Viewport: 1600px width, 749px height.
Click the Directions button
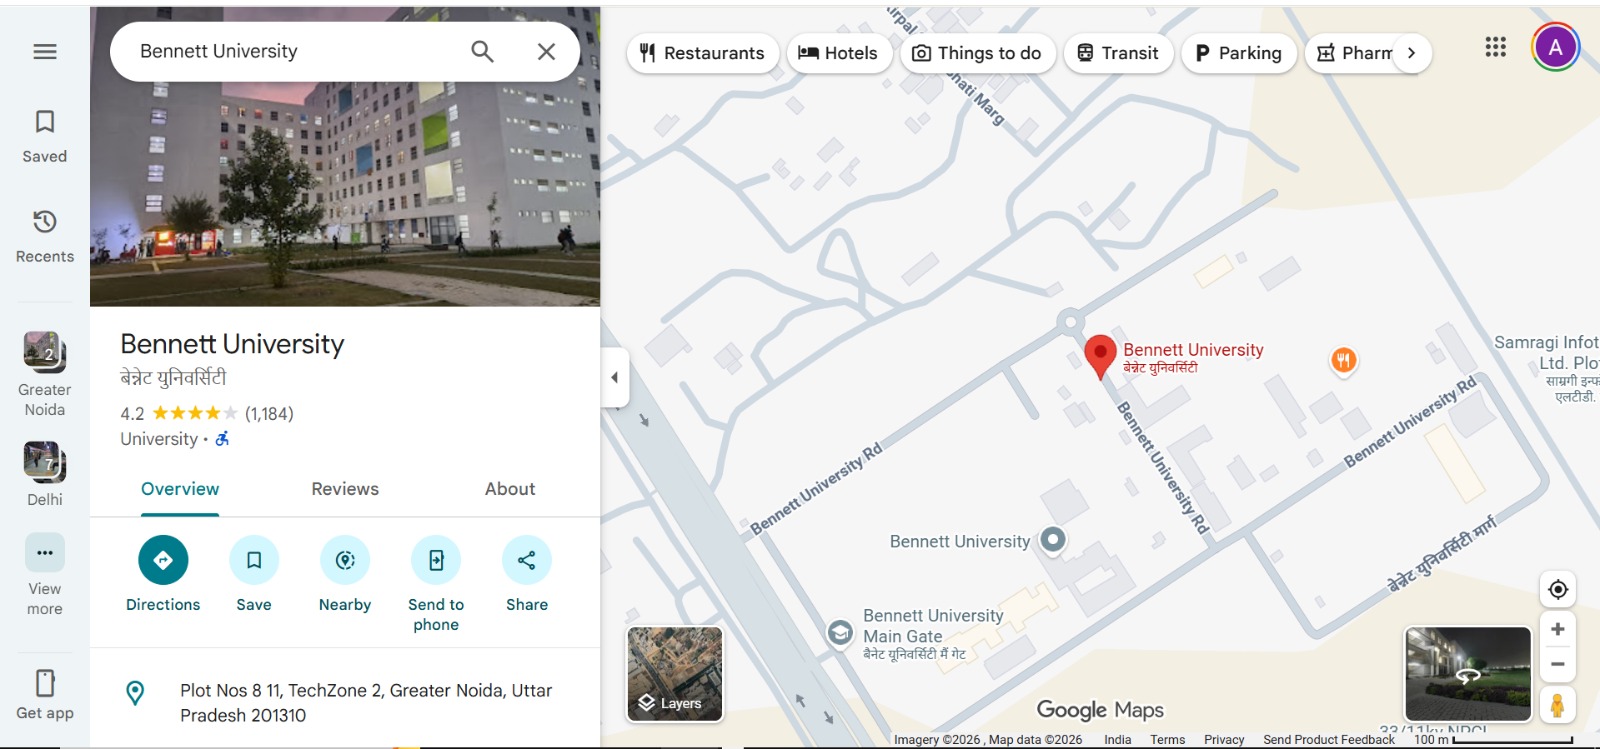point(163,574)
